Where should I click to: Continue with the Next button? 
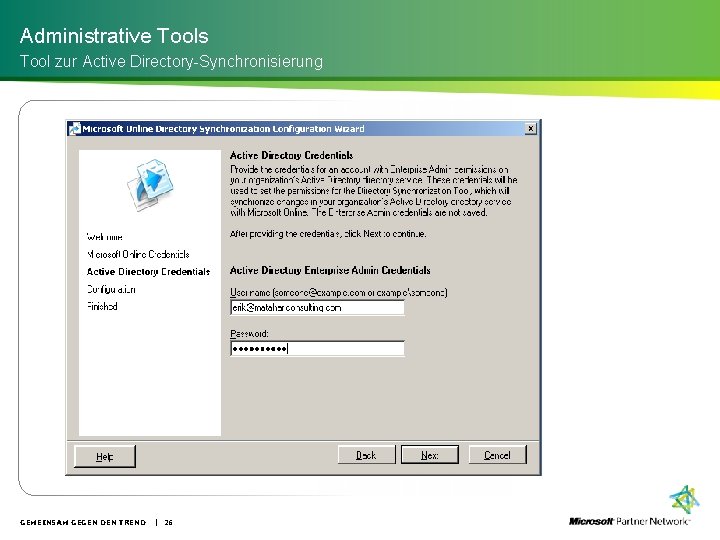pos(429,455)
